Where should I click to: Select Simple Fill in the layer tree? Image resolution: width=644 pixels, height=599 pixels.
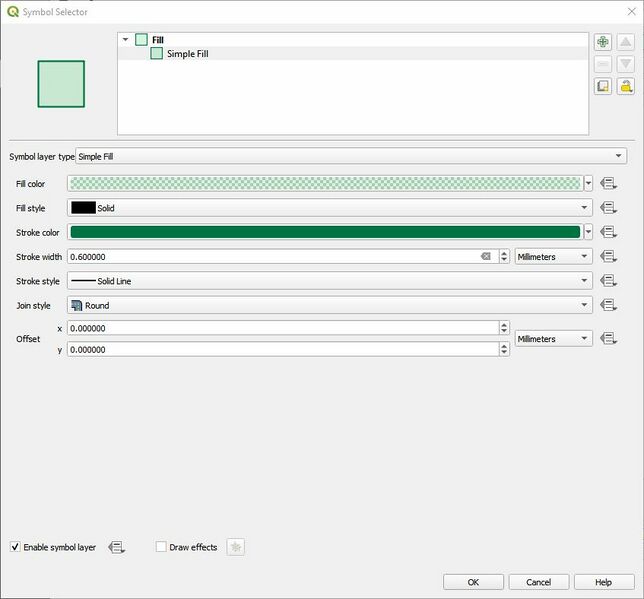coord(187,54)
